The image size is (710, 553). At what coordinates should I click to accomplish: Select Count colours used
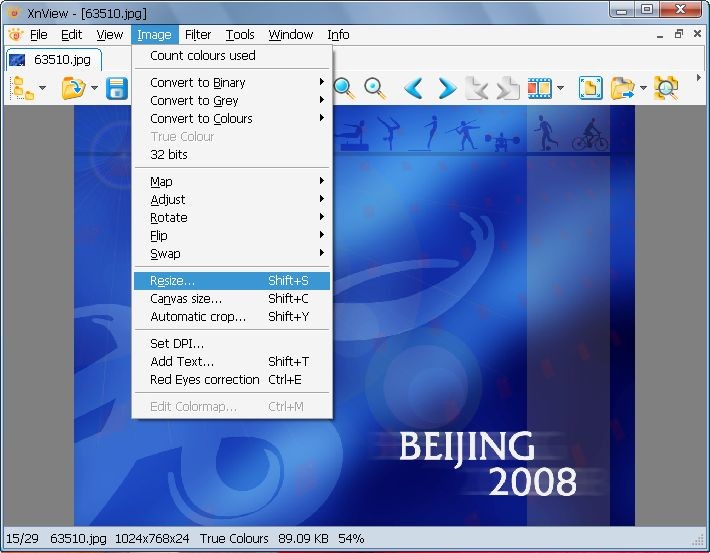click(x=232, y=55)
